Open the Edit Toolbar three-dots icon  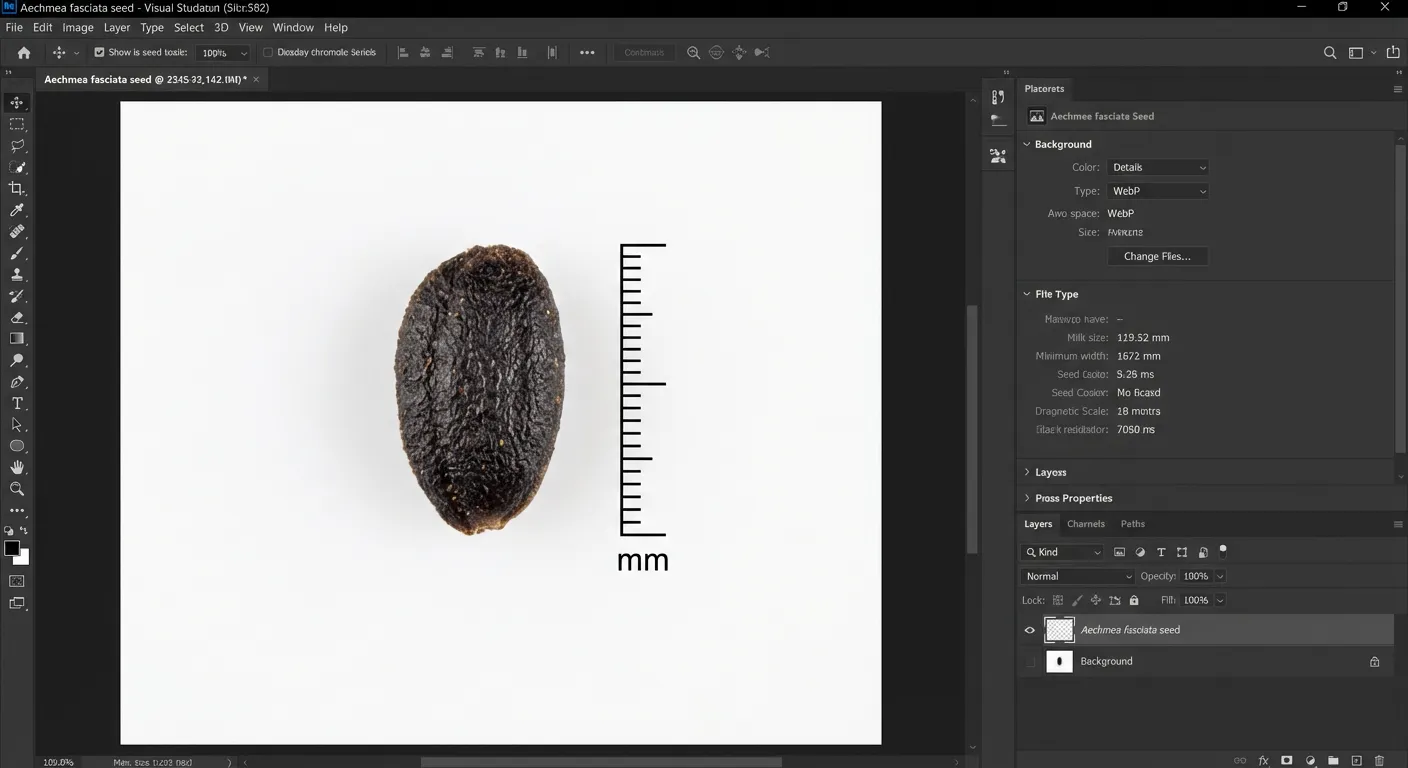coord(17,511)
